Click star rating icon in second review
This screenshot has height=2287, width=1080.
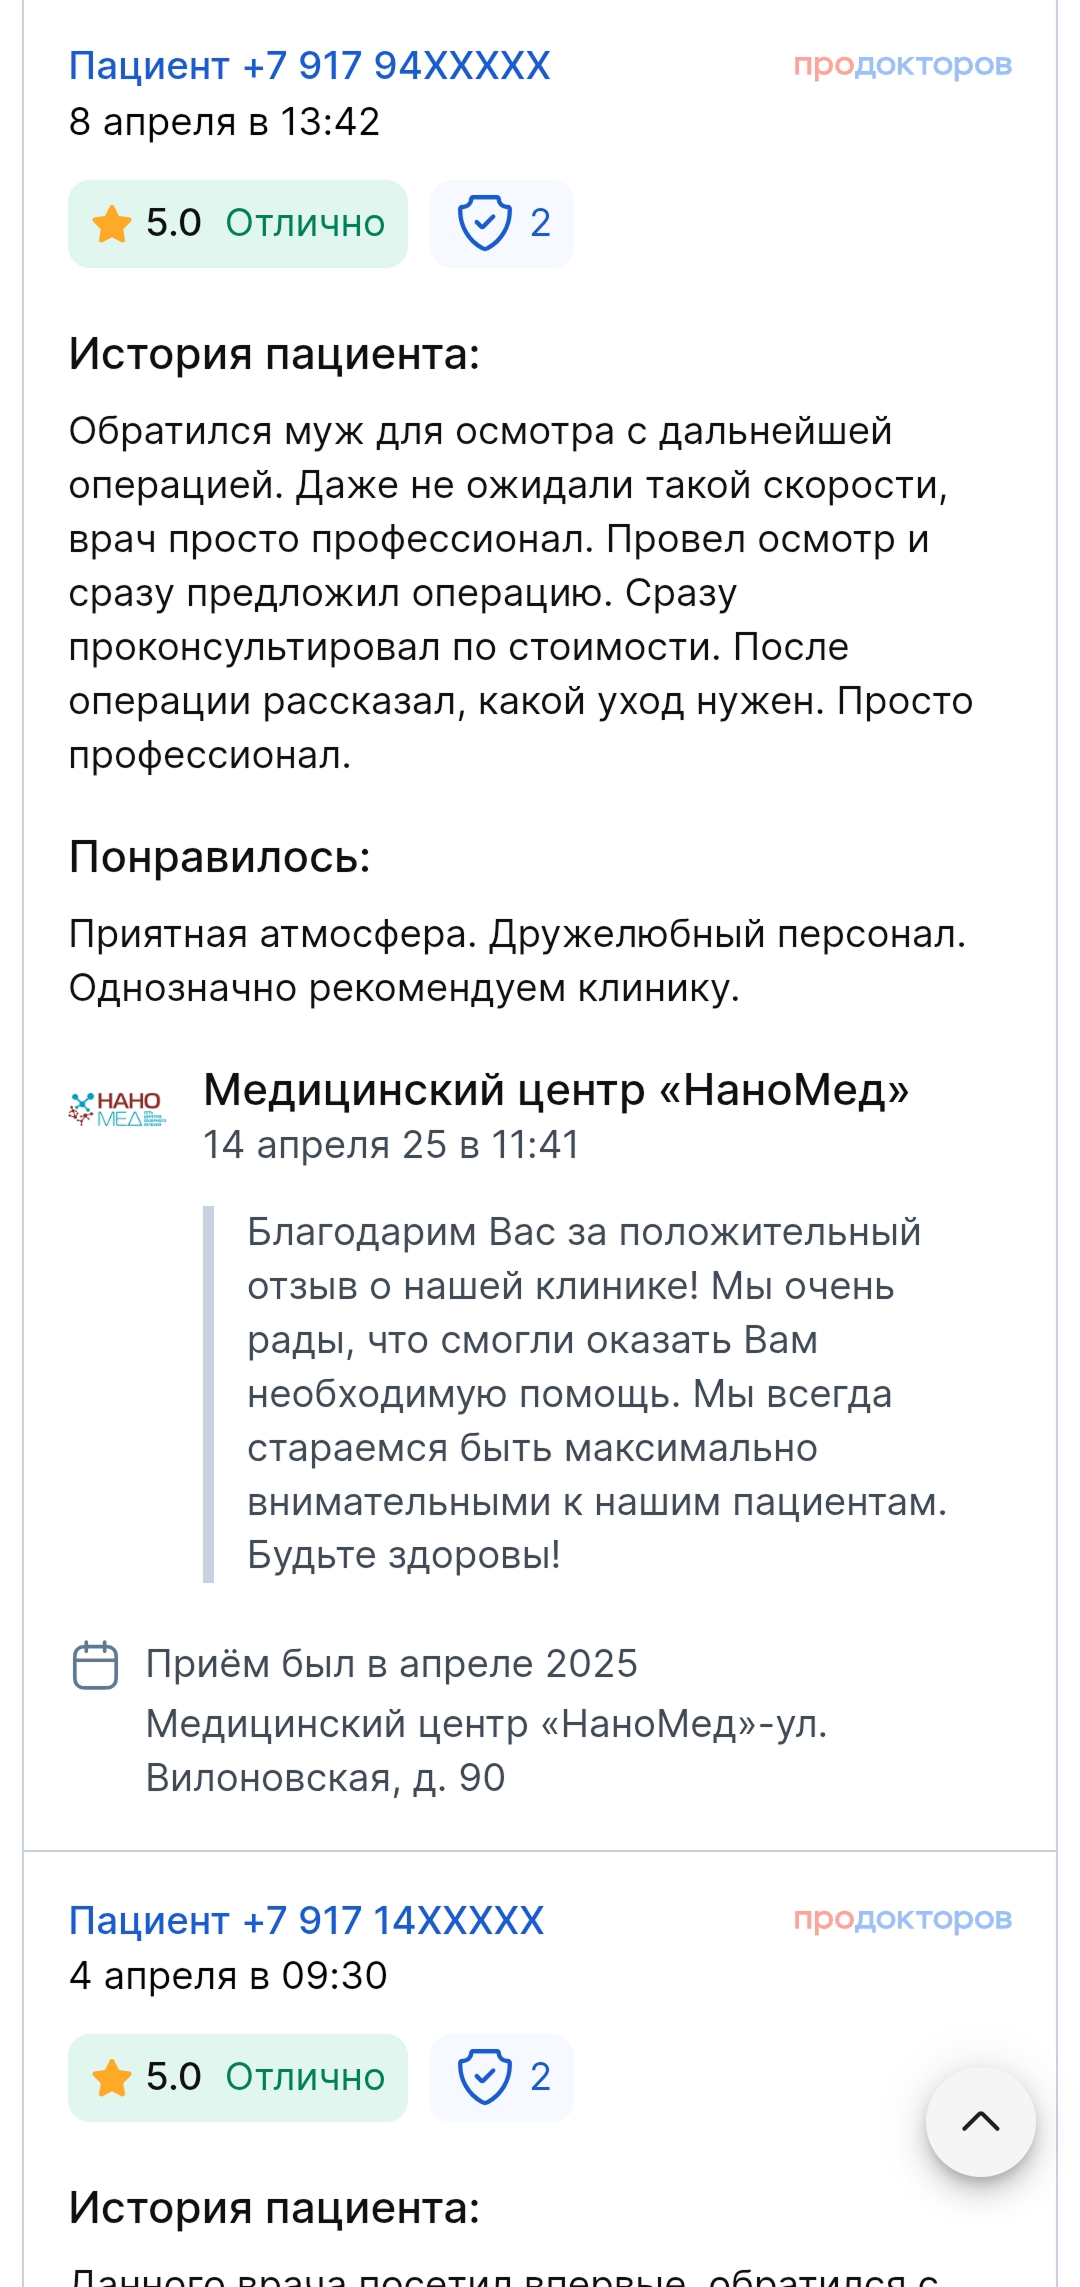[112, 2077]
